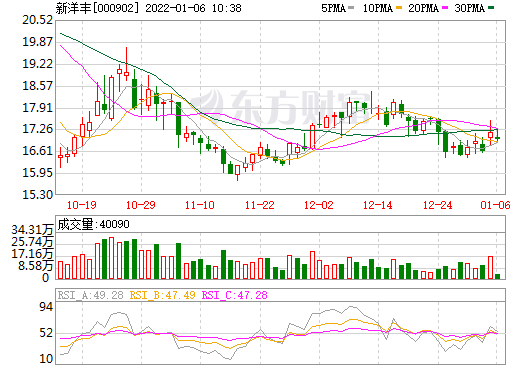Select the 12-24 date label
The image size is (520, 365).
[x=438, y=205]
